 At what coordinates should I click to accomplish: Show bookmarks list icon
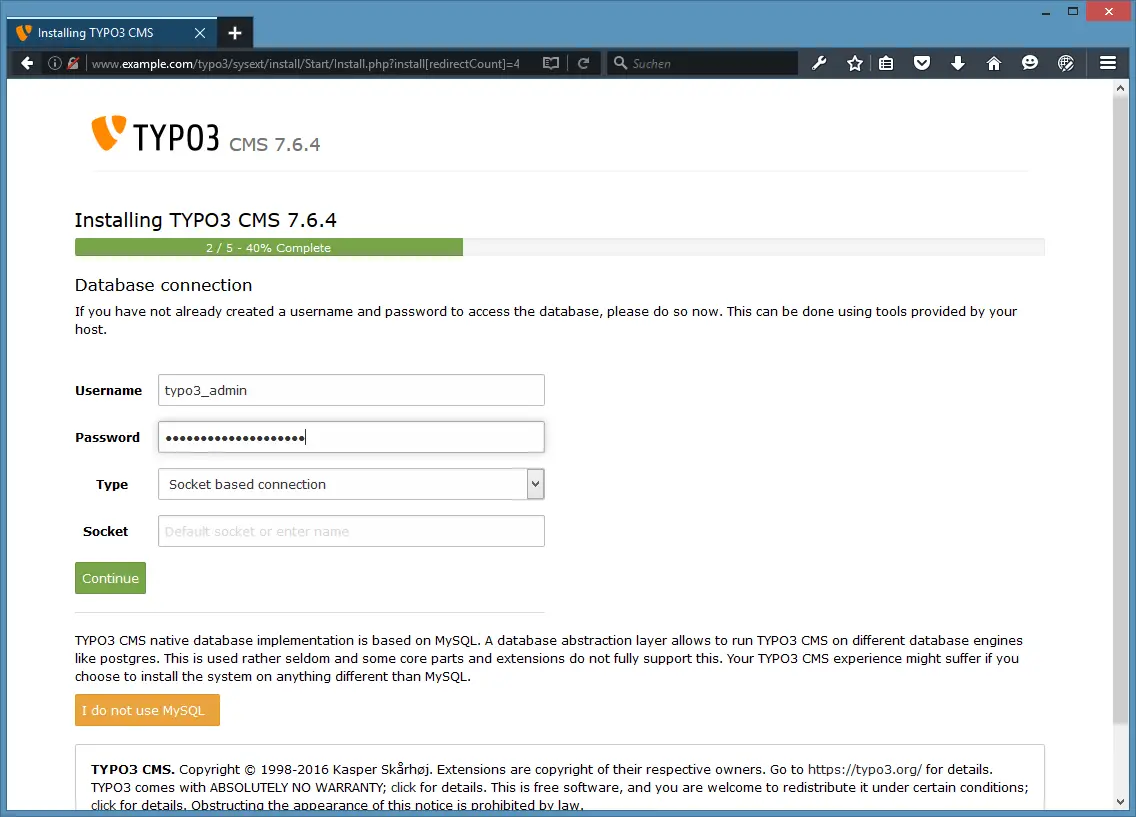[886, 63]
